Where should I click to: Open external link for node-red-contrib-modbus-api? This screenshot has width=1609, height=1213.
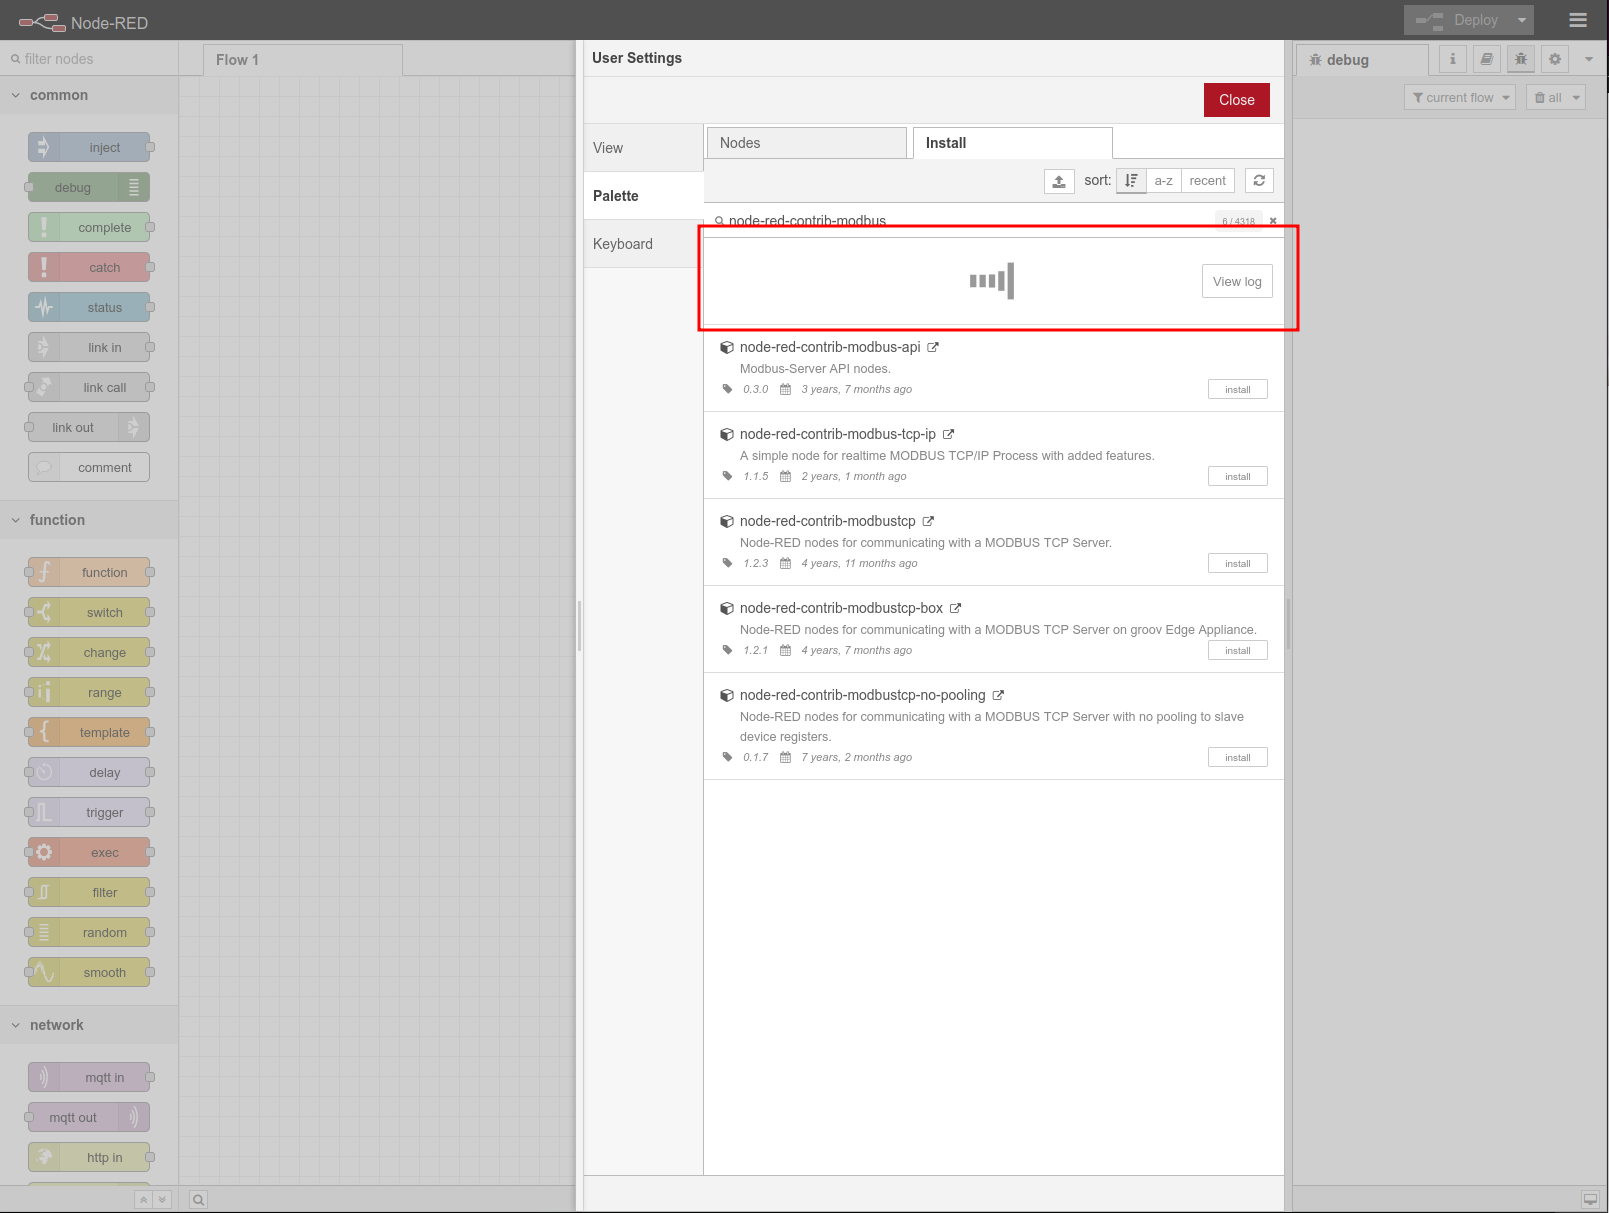tap(933, 348)
